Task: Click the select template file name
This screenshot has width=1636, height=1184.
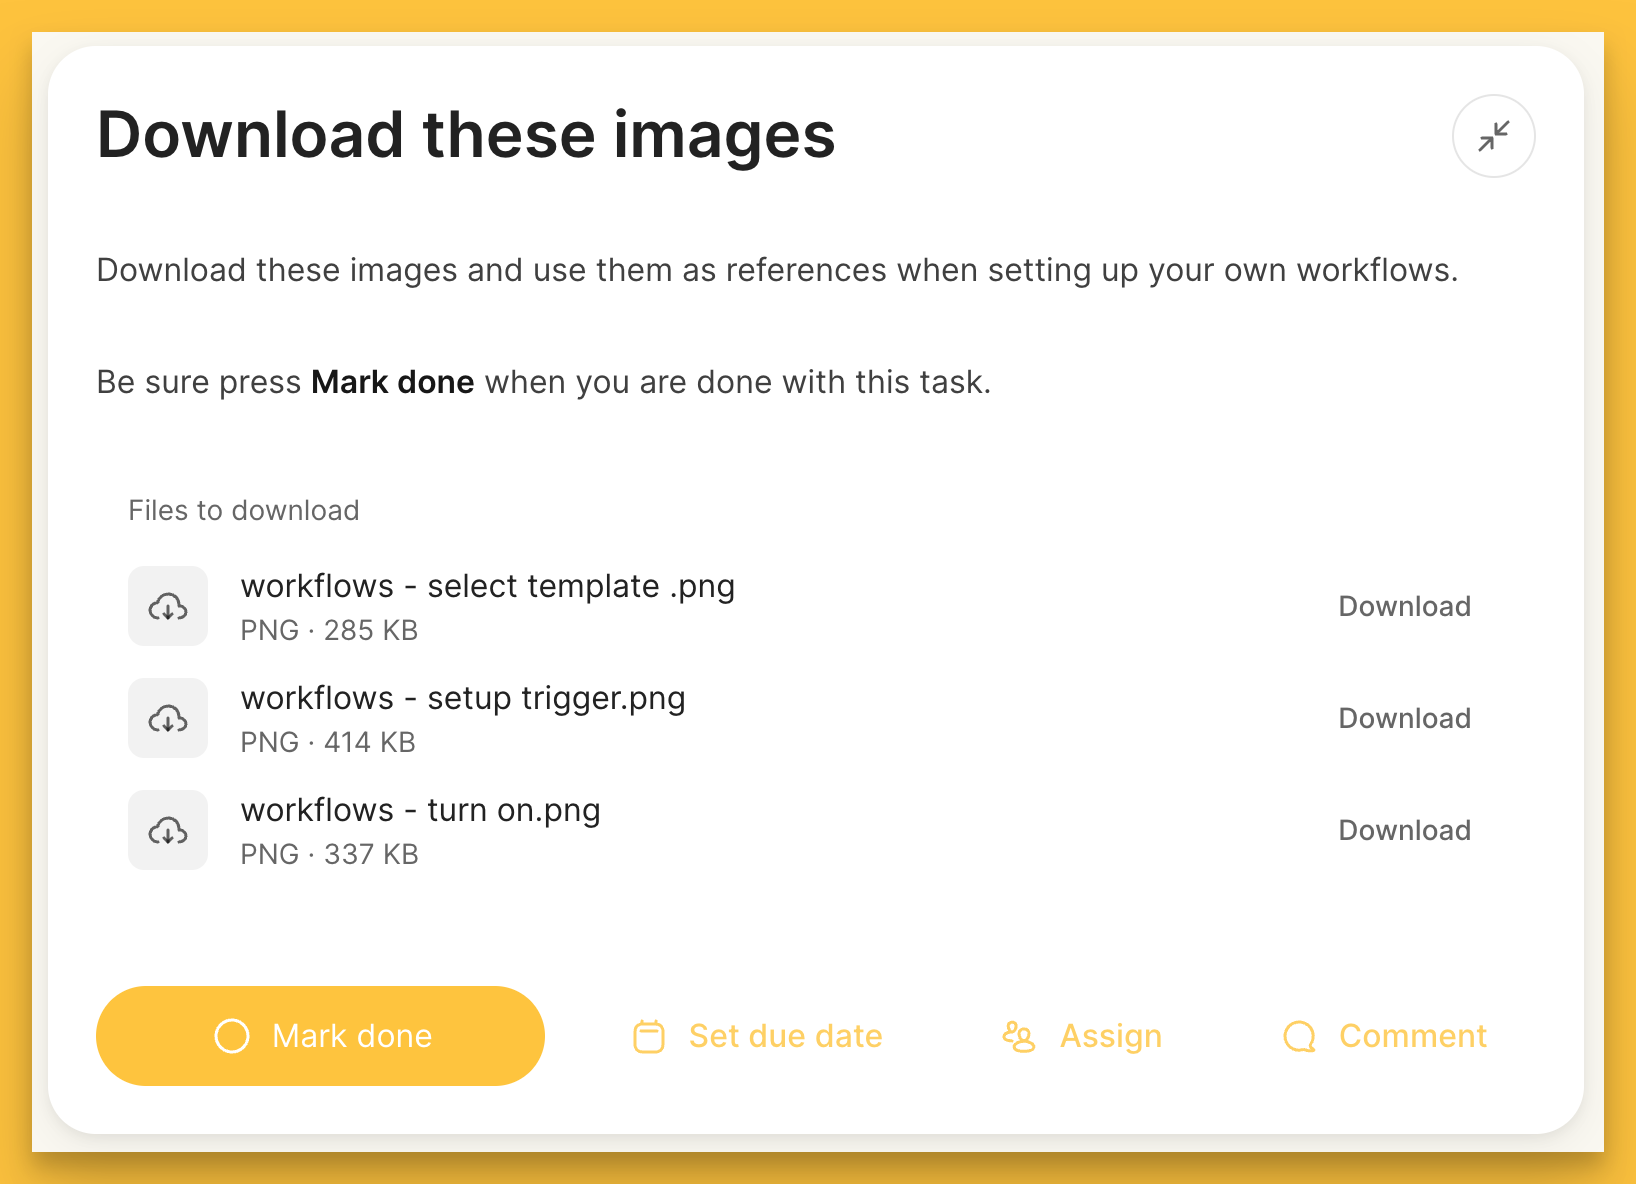Action: [x=488, y=586]
